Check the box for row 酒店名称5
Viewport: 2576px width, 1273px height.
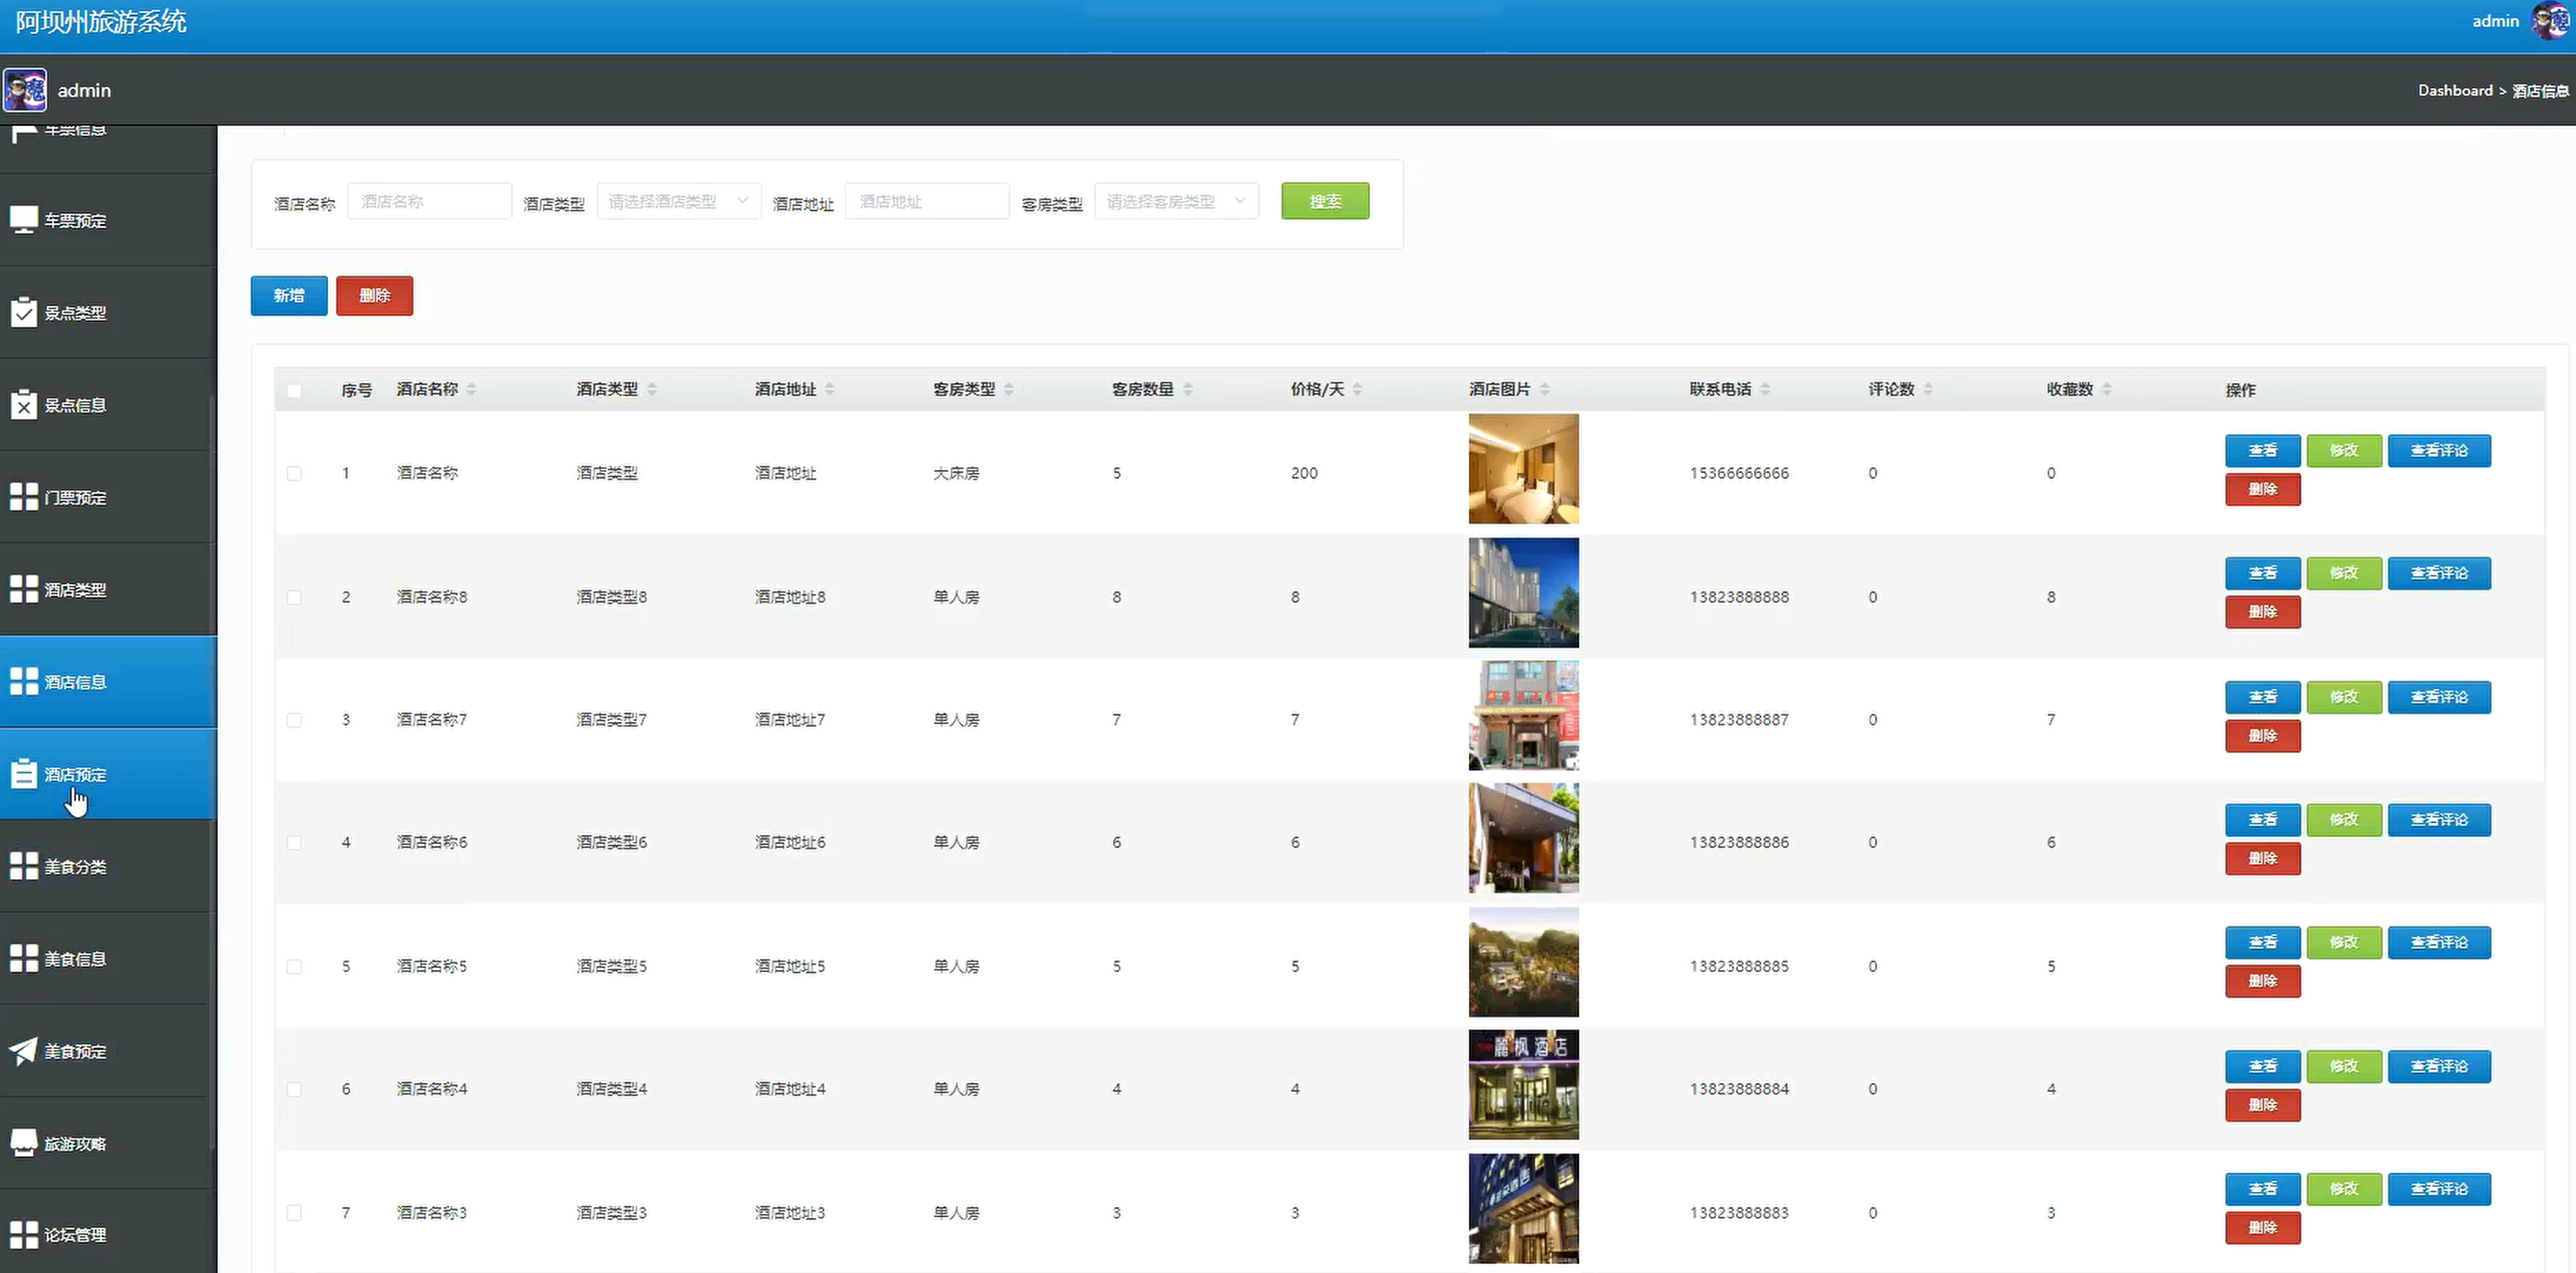[294, 966]
